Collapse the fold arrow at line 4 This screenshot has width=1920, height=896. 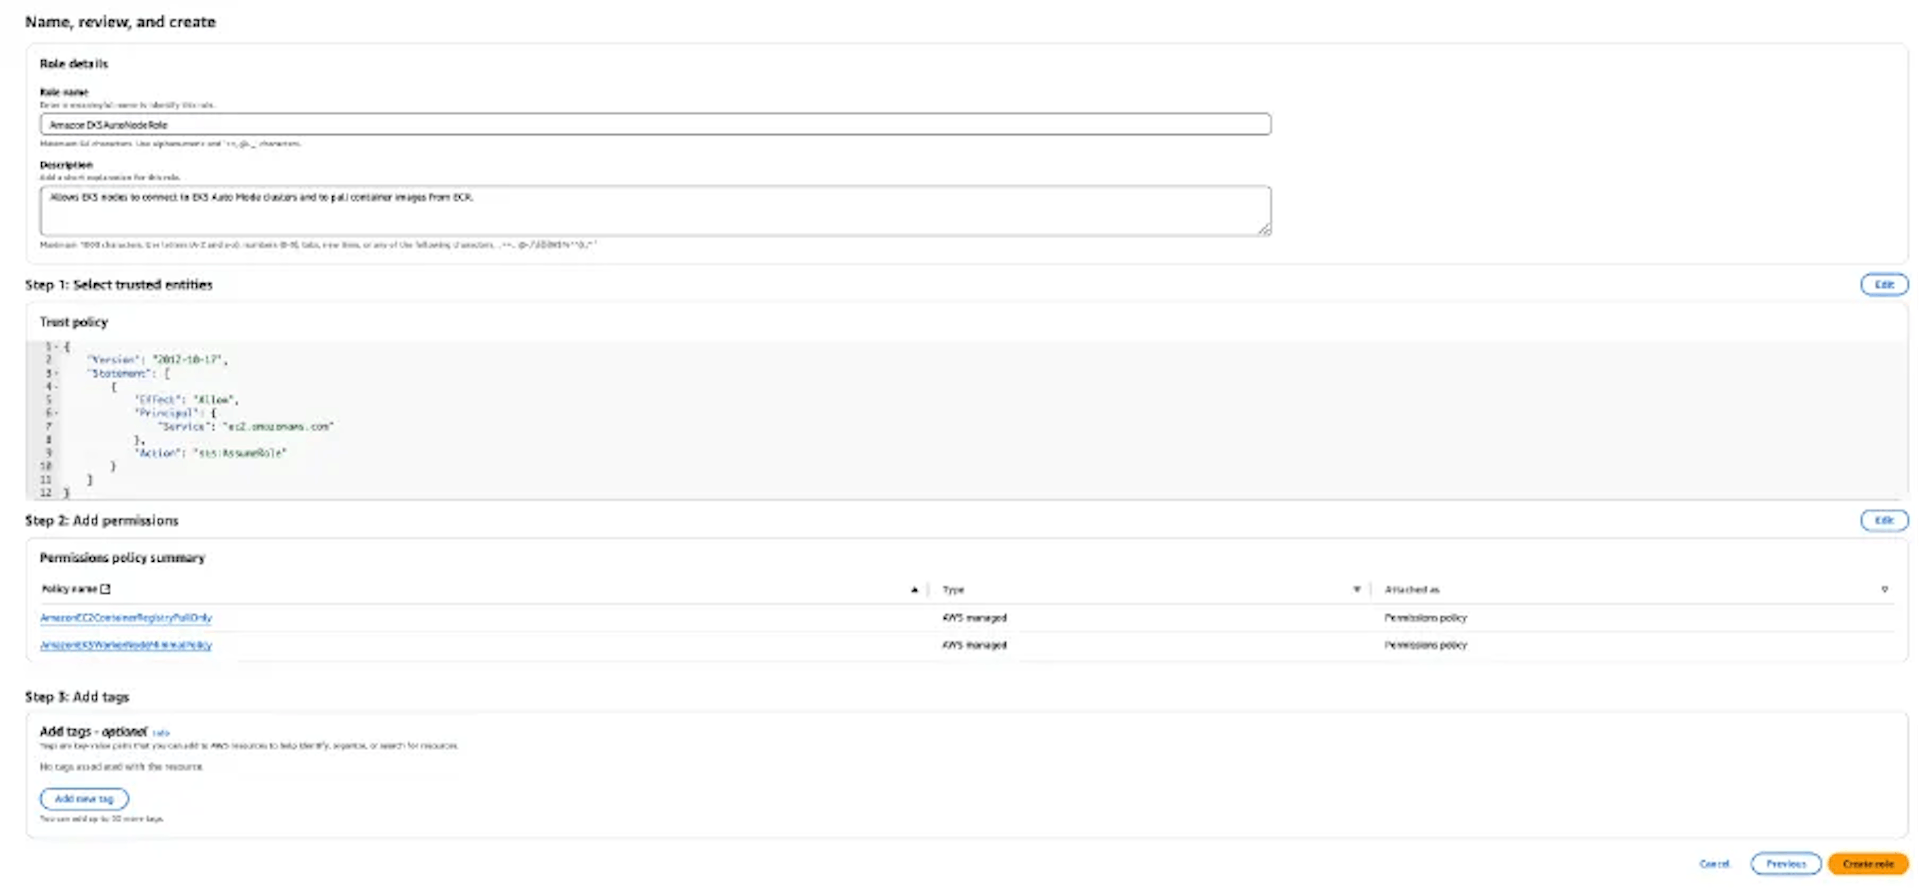[55, 386]
